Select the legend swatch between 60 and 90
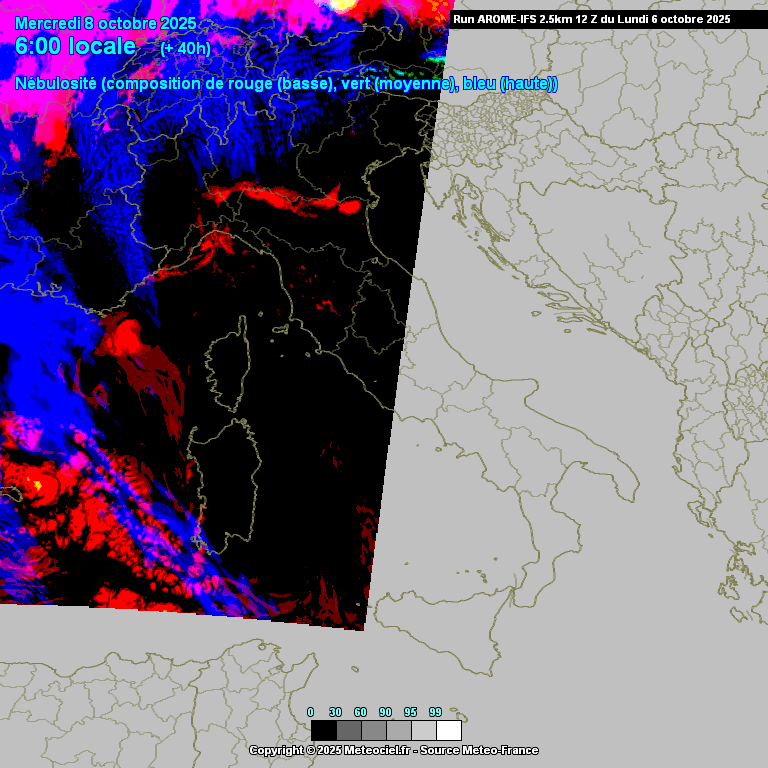This screenshot has width=768, height=768. (x=373, y=730)
